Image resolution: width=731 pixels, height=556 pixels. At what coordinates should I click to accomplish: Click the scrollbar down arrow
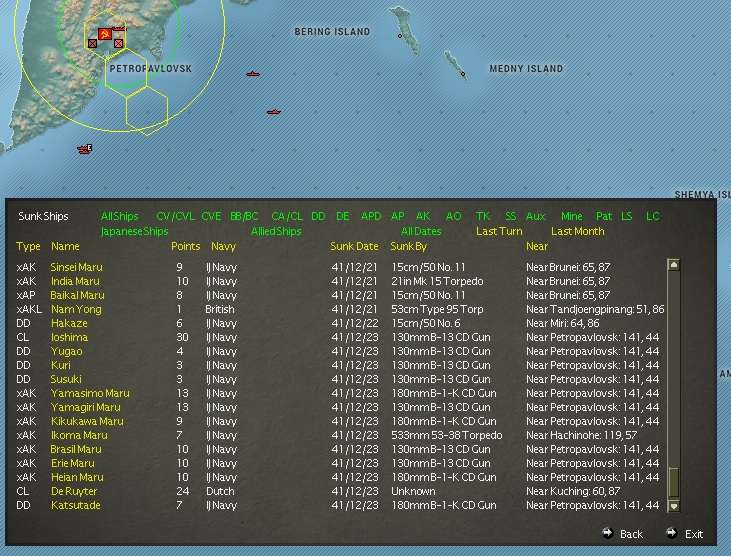coord(674,506)
